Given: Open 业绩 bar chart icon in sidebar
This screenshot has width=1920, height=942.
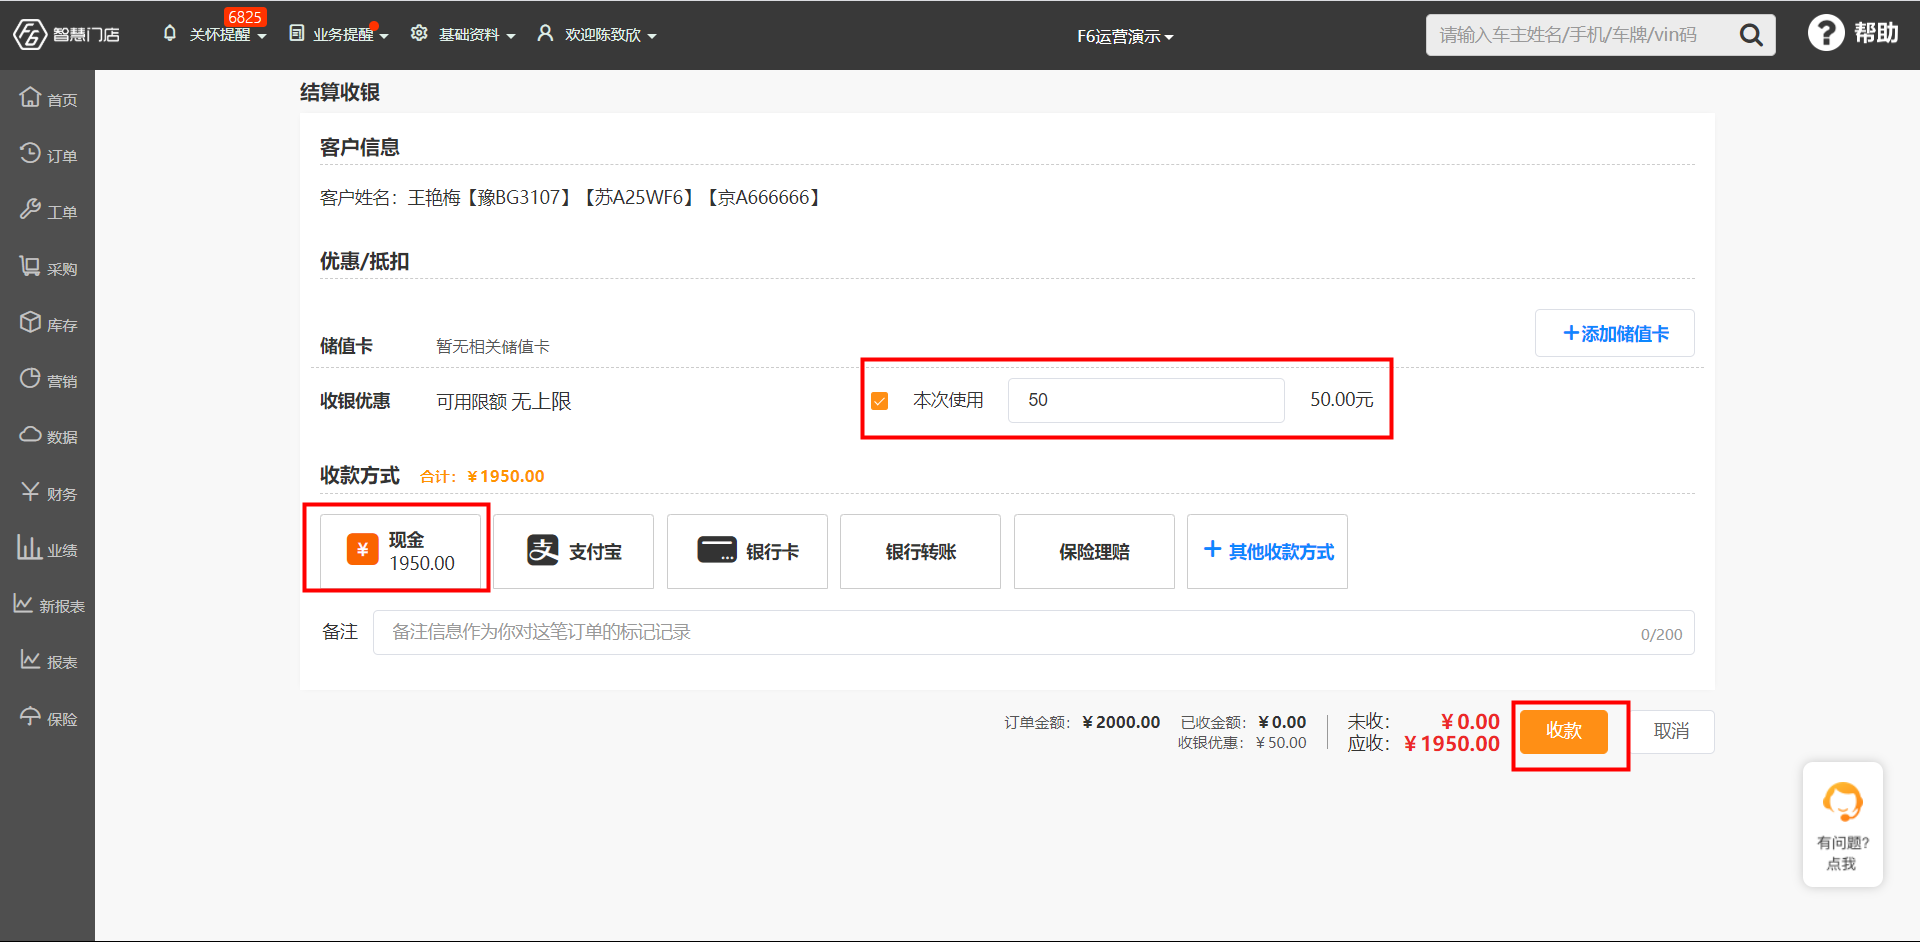Looking at the screenshot, I should click(29, 547).
